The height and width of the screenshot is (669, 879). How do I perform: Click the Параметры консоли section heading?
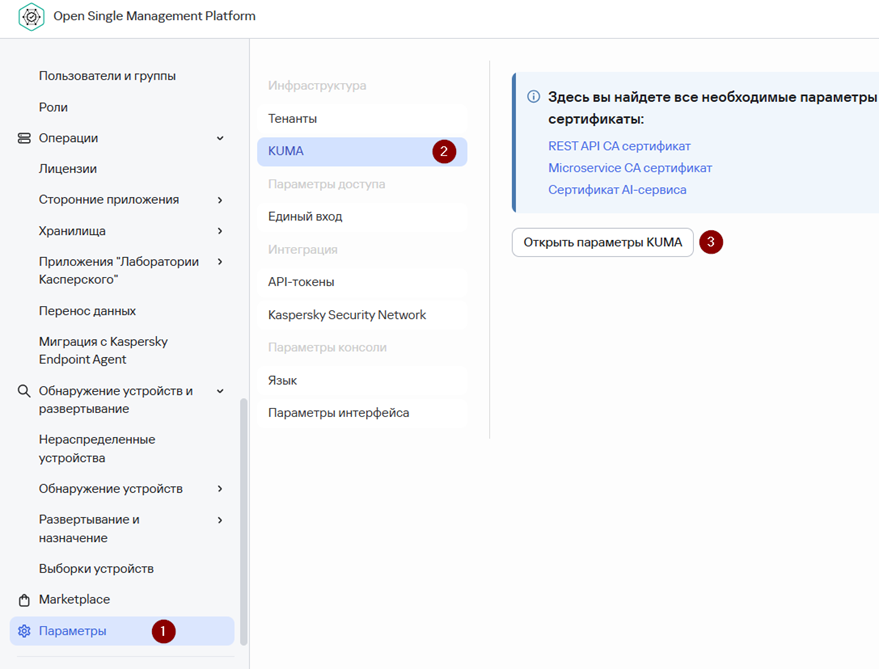[x=327, y=347]
